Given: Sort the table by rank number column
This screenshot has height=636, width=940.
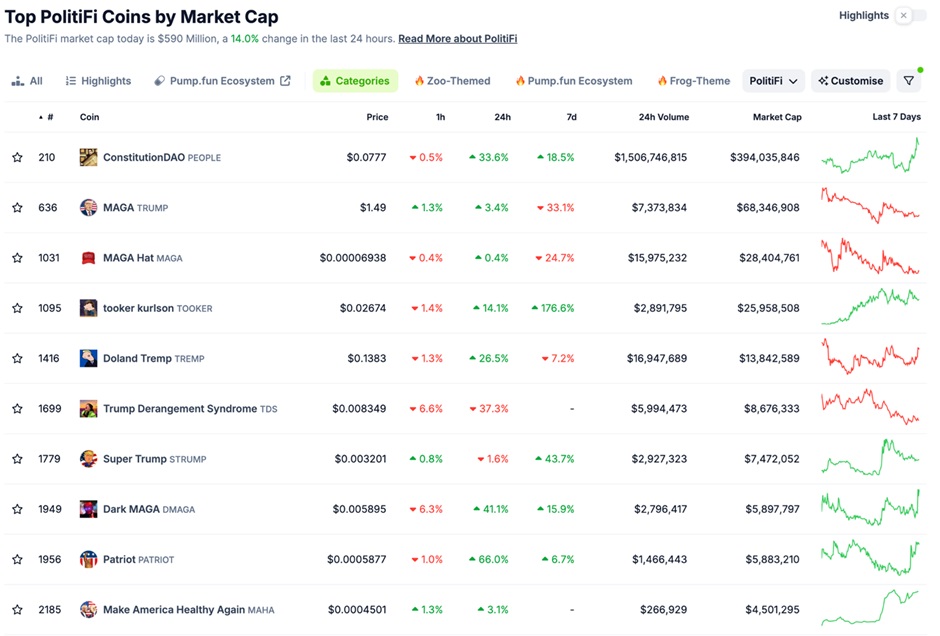Looking at the screenshot, I should point(46,117).
